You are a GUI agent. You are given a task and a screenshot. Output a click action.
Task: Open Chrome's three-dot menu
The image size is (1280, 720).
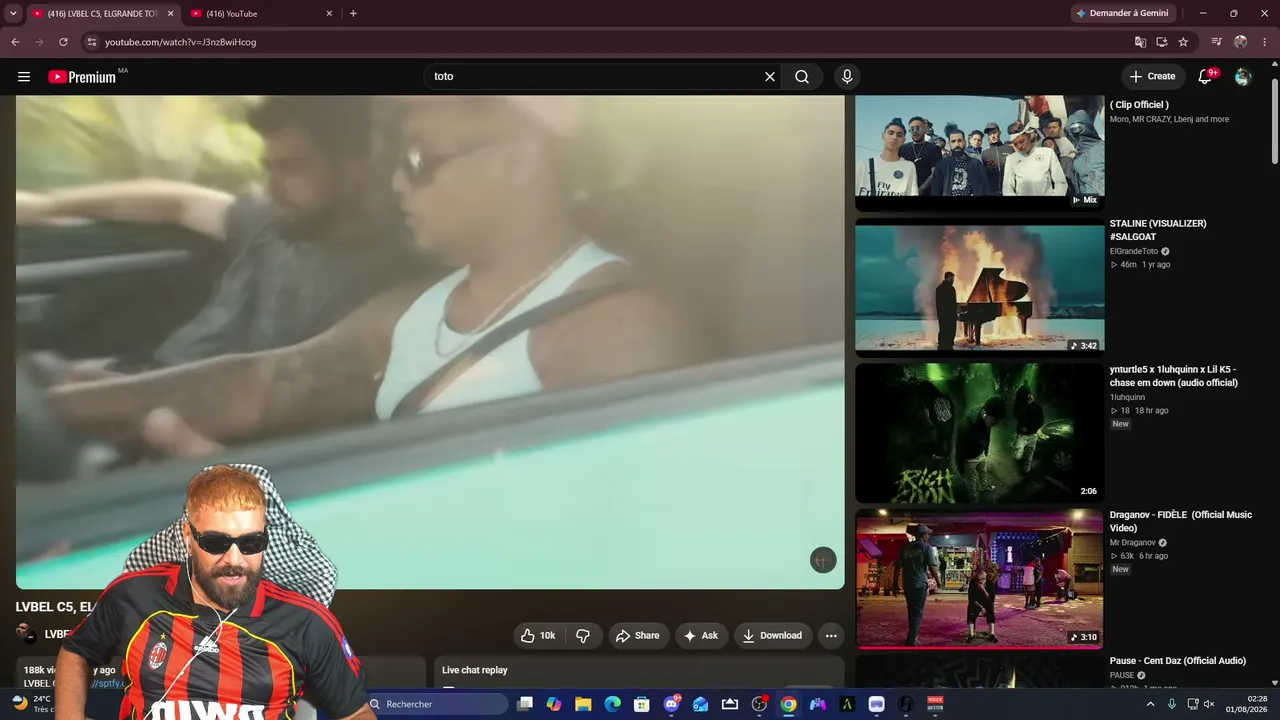[1265, 42]
